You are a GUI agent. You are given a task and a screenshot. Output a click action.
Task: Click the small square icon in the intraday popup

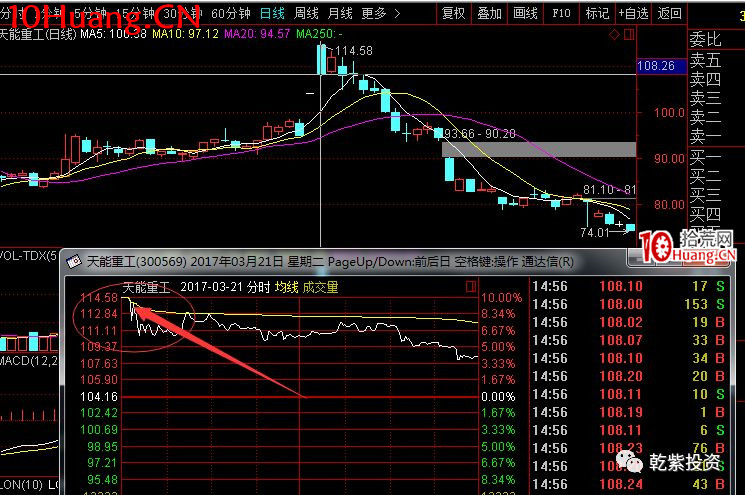click(471, 286)
